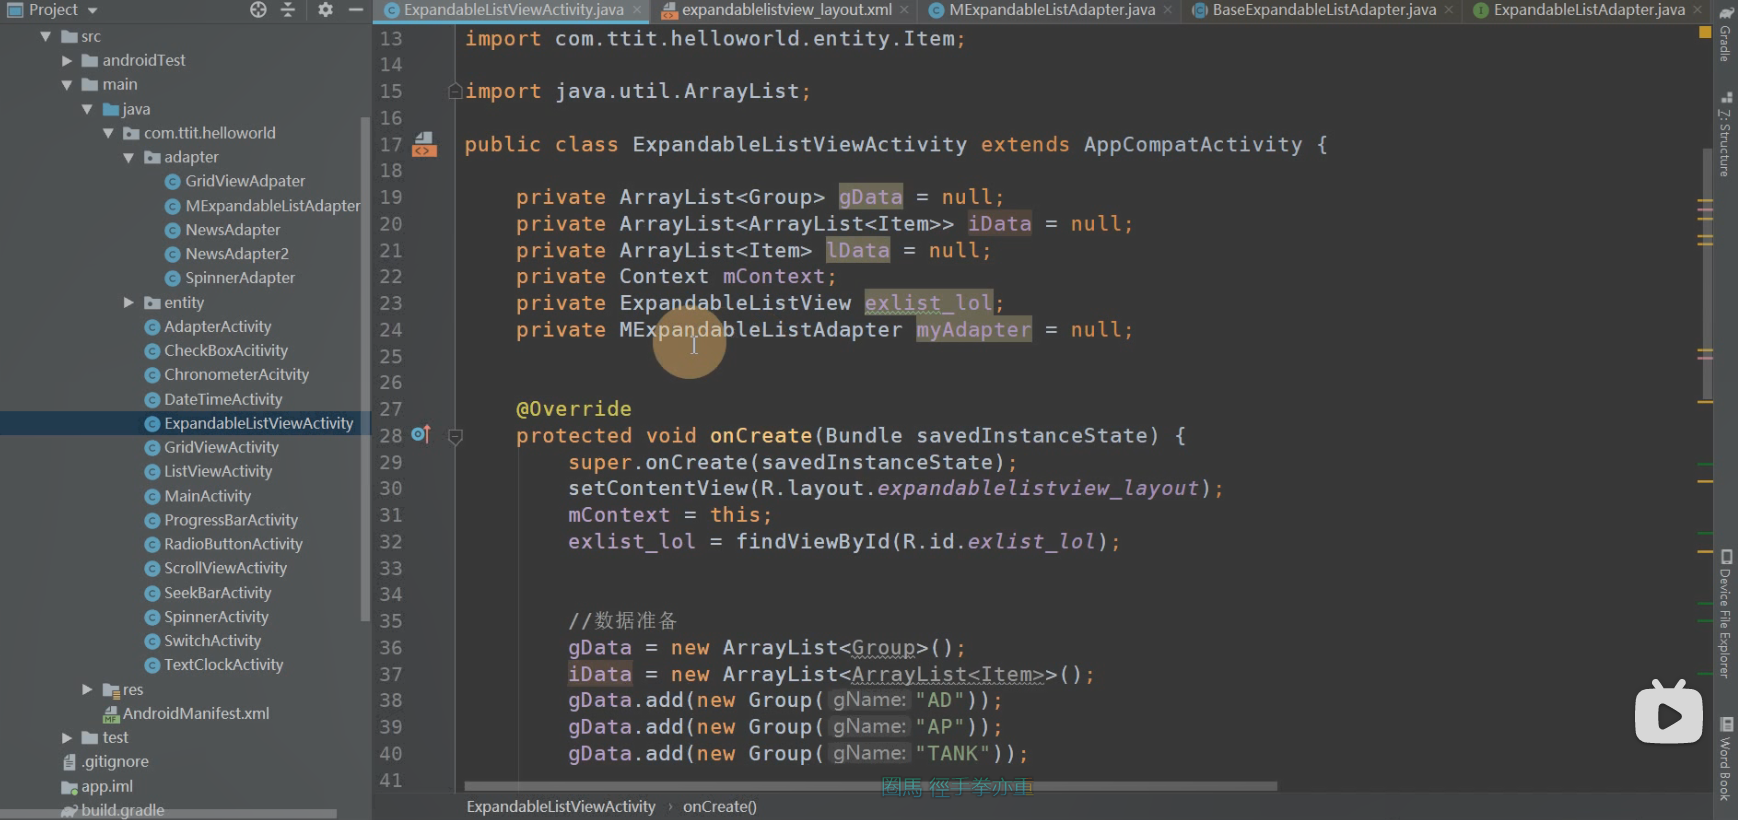The width and height of the screenshot is (1738, 820).
Task: Fold the onCreate method at line 28
Action: coord(455,436)
